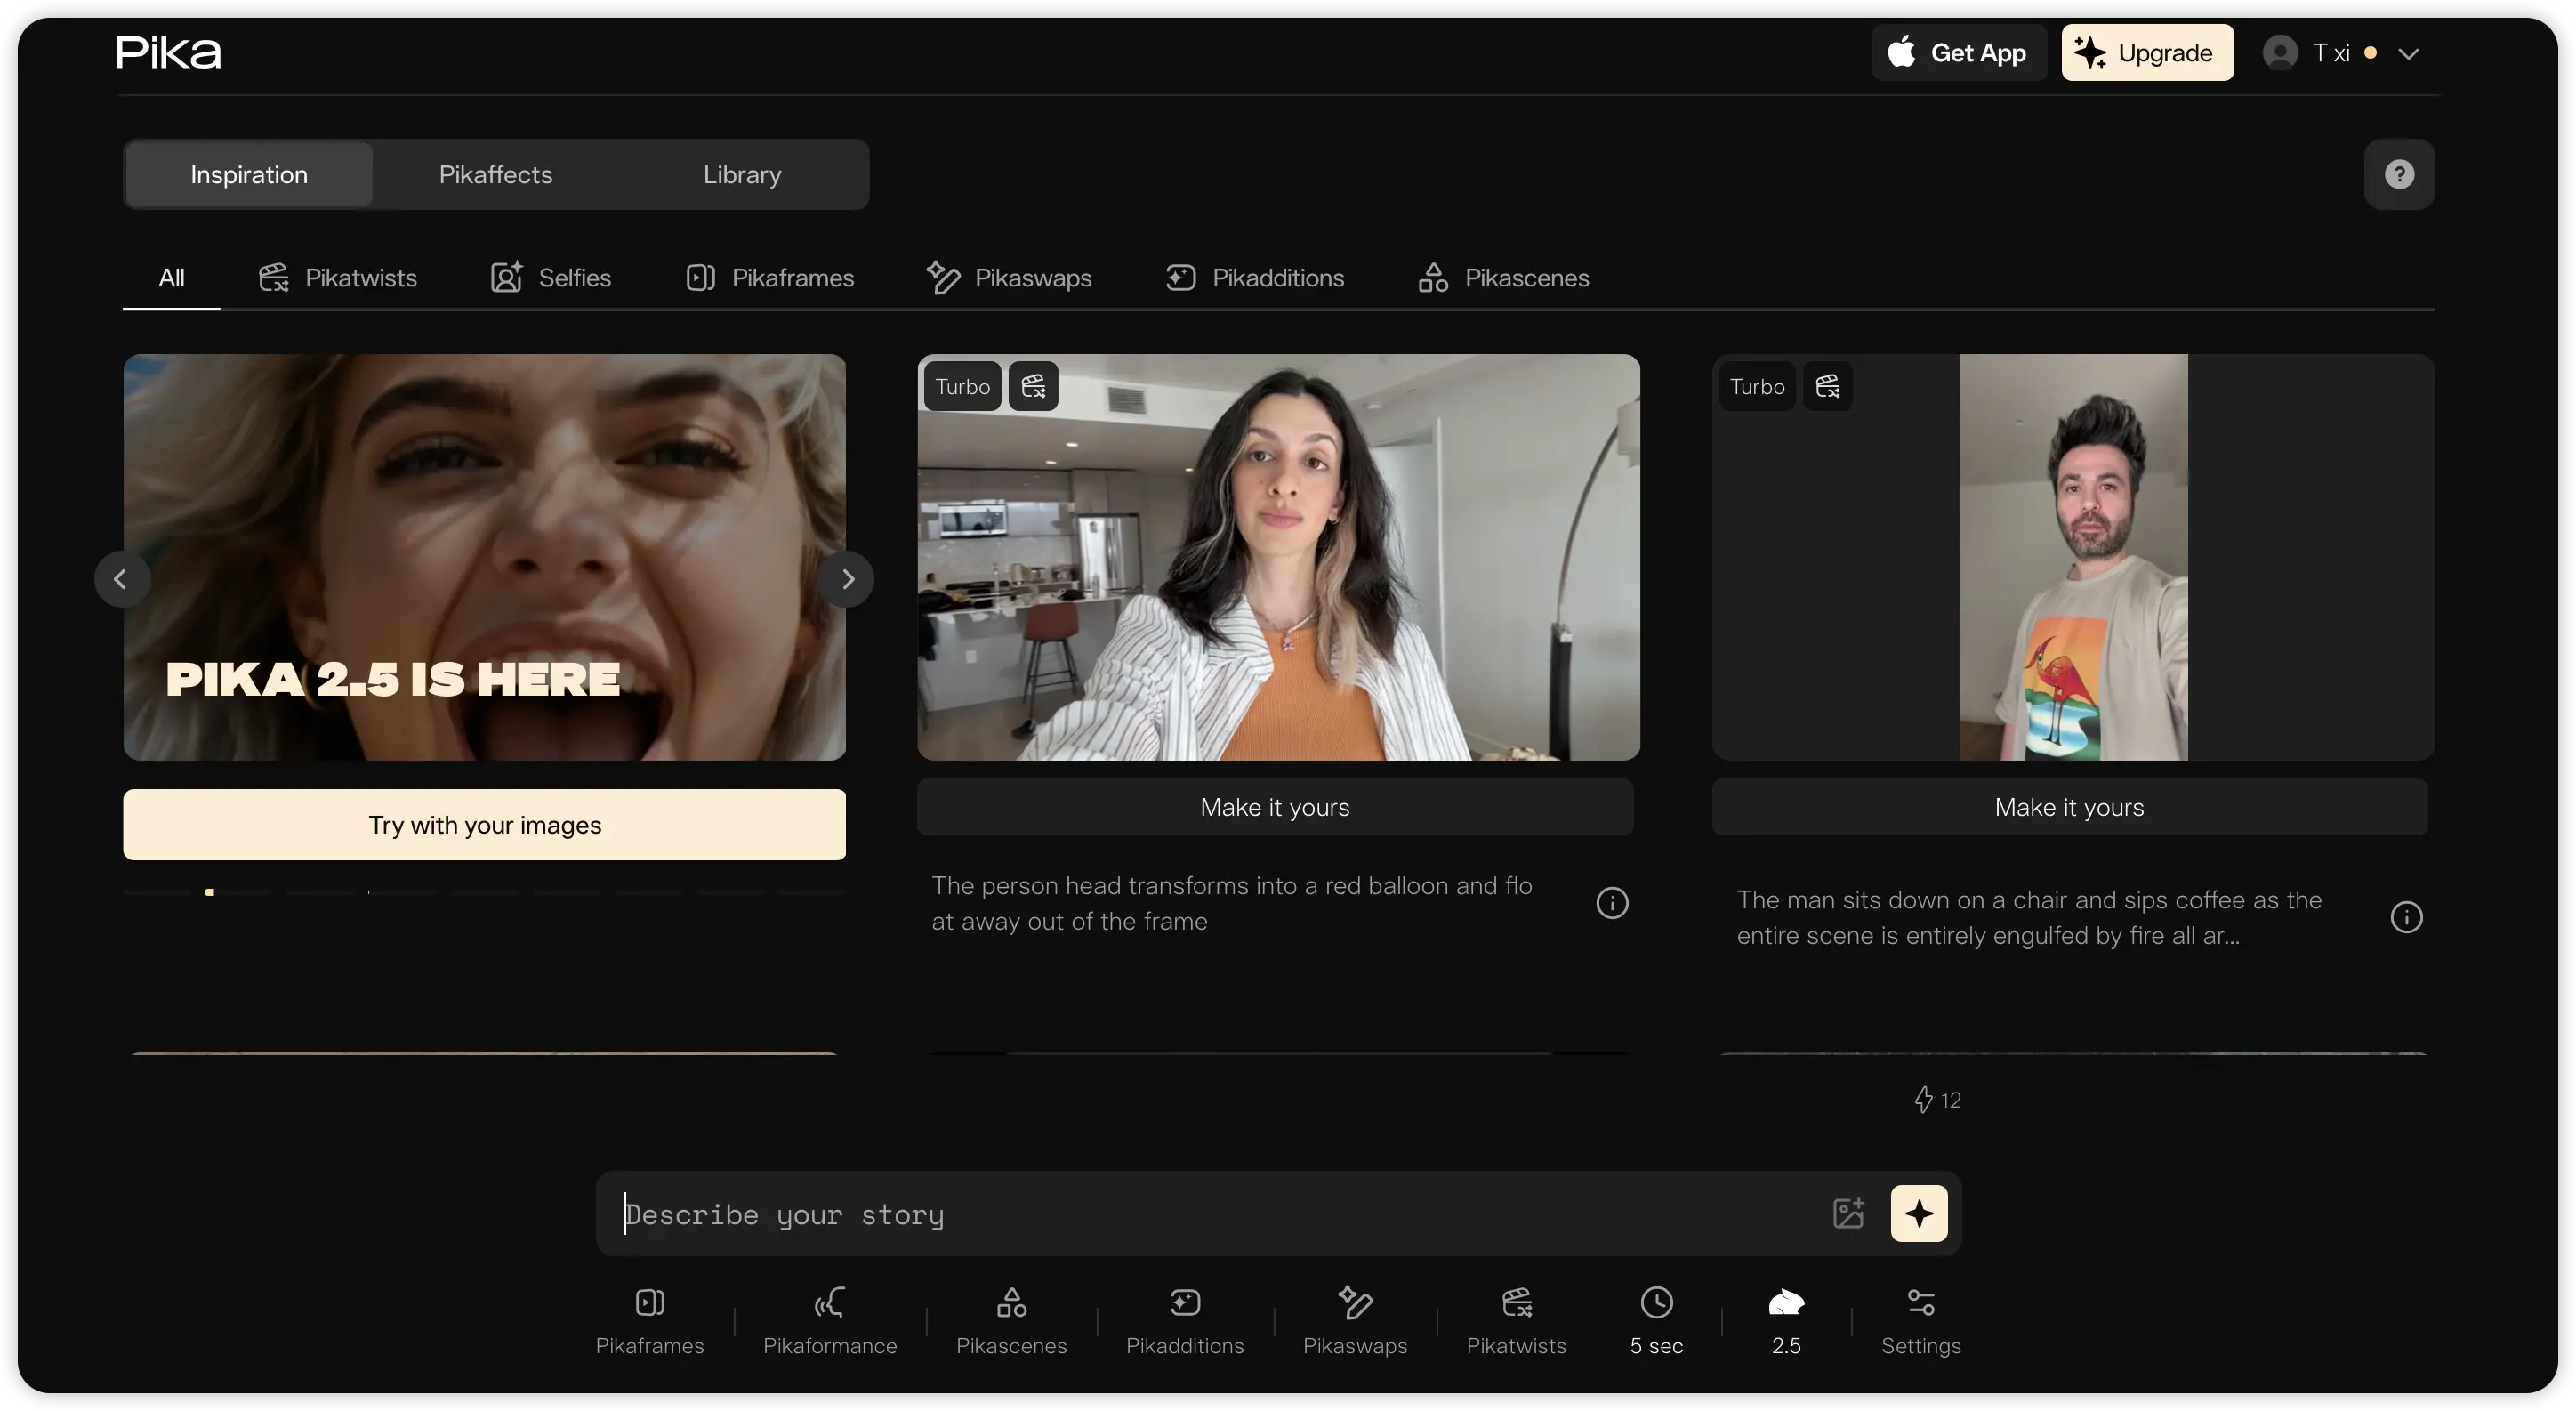Click Upgrade button in the header

point(2147,52)
